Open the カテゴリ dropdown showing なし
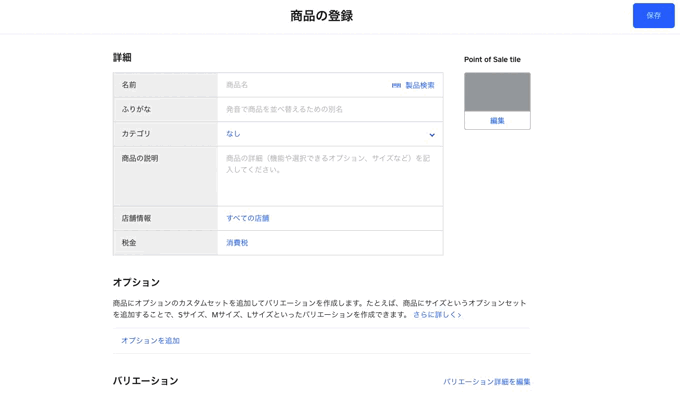Image resolution: width=680 pixels, height=394 pixels. tap(330, 134)
